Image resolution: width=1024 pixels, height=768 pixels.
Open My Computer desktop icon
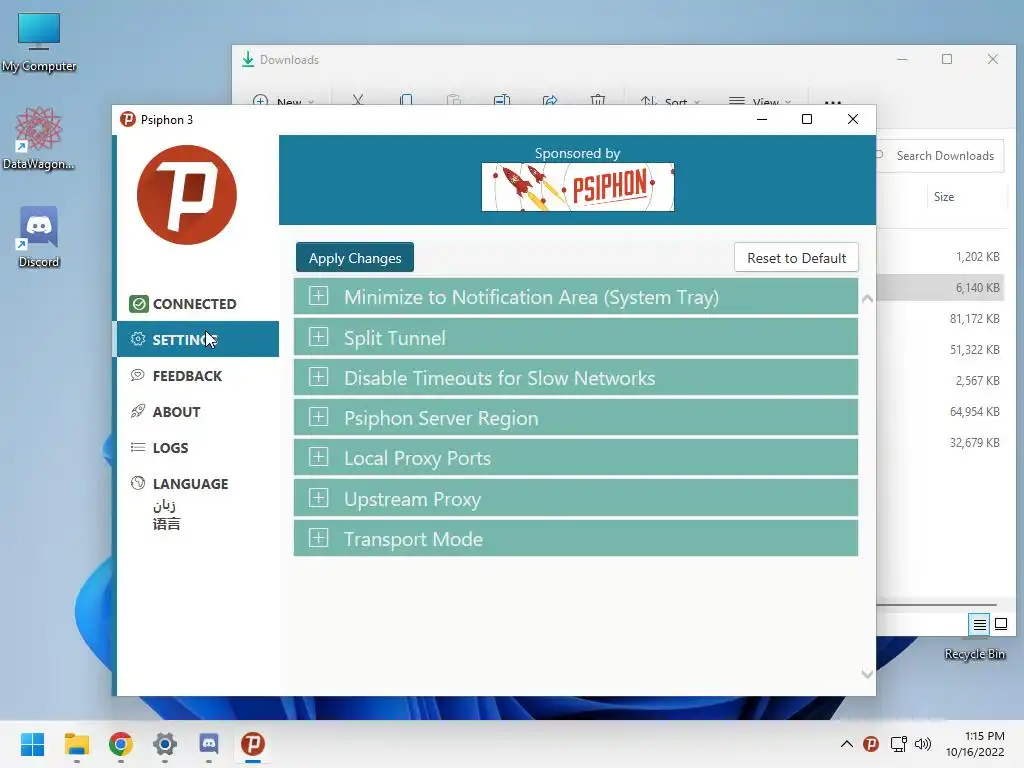(x=39, y=42)
